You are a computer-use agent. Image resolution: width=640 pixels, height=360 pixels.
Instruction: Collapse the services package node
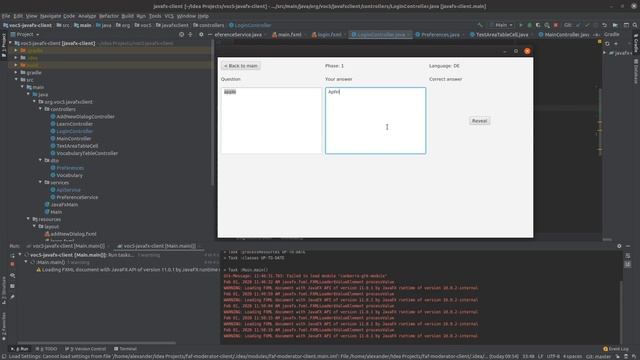(x=40, y=182)
